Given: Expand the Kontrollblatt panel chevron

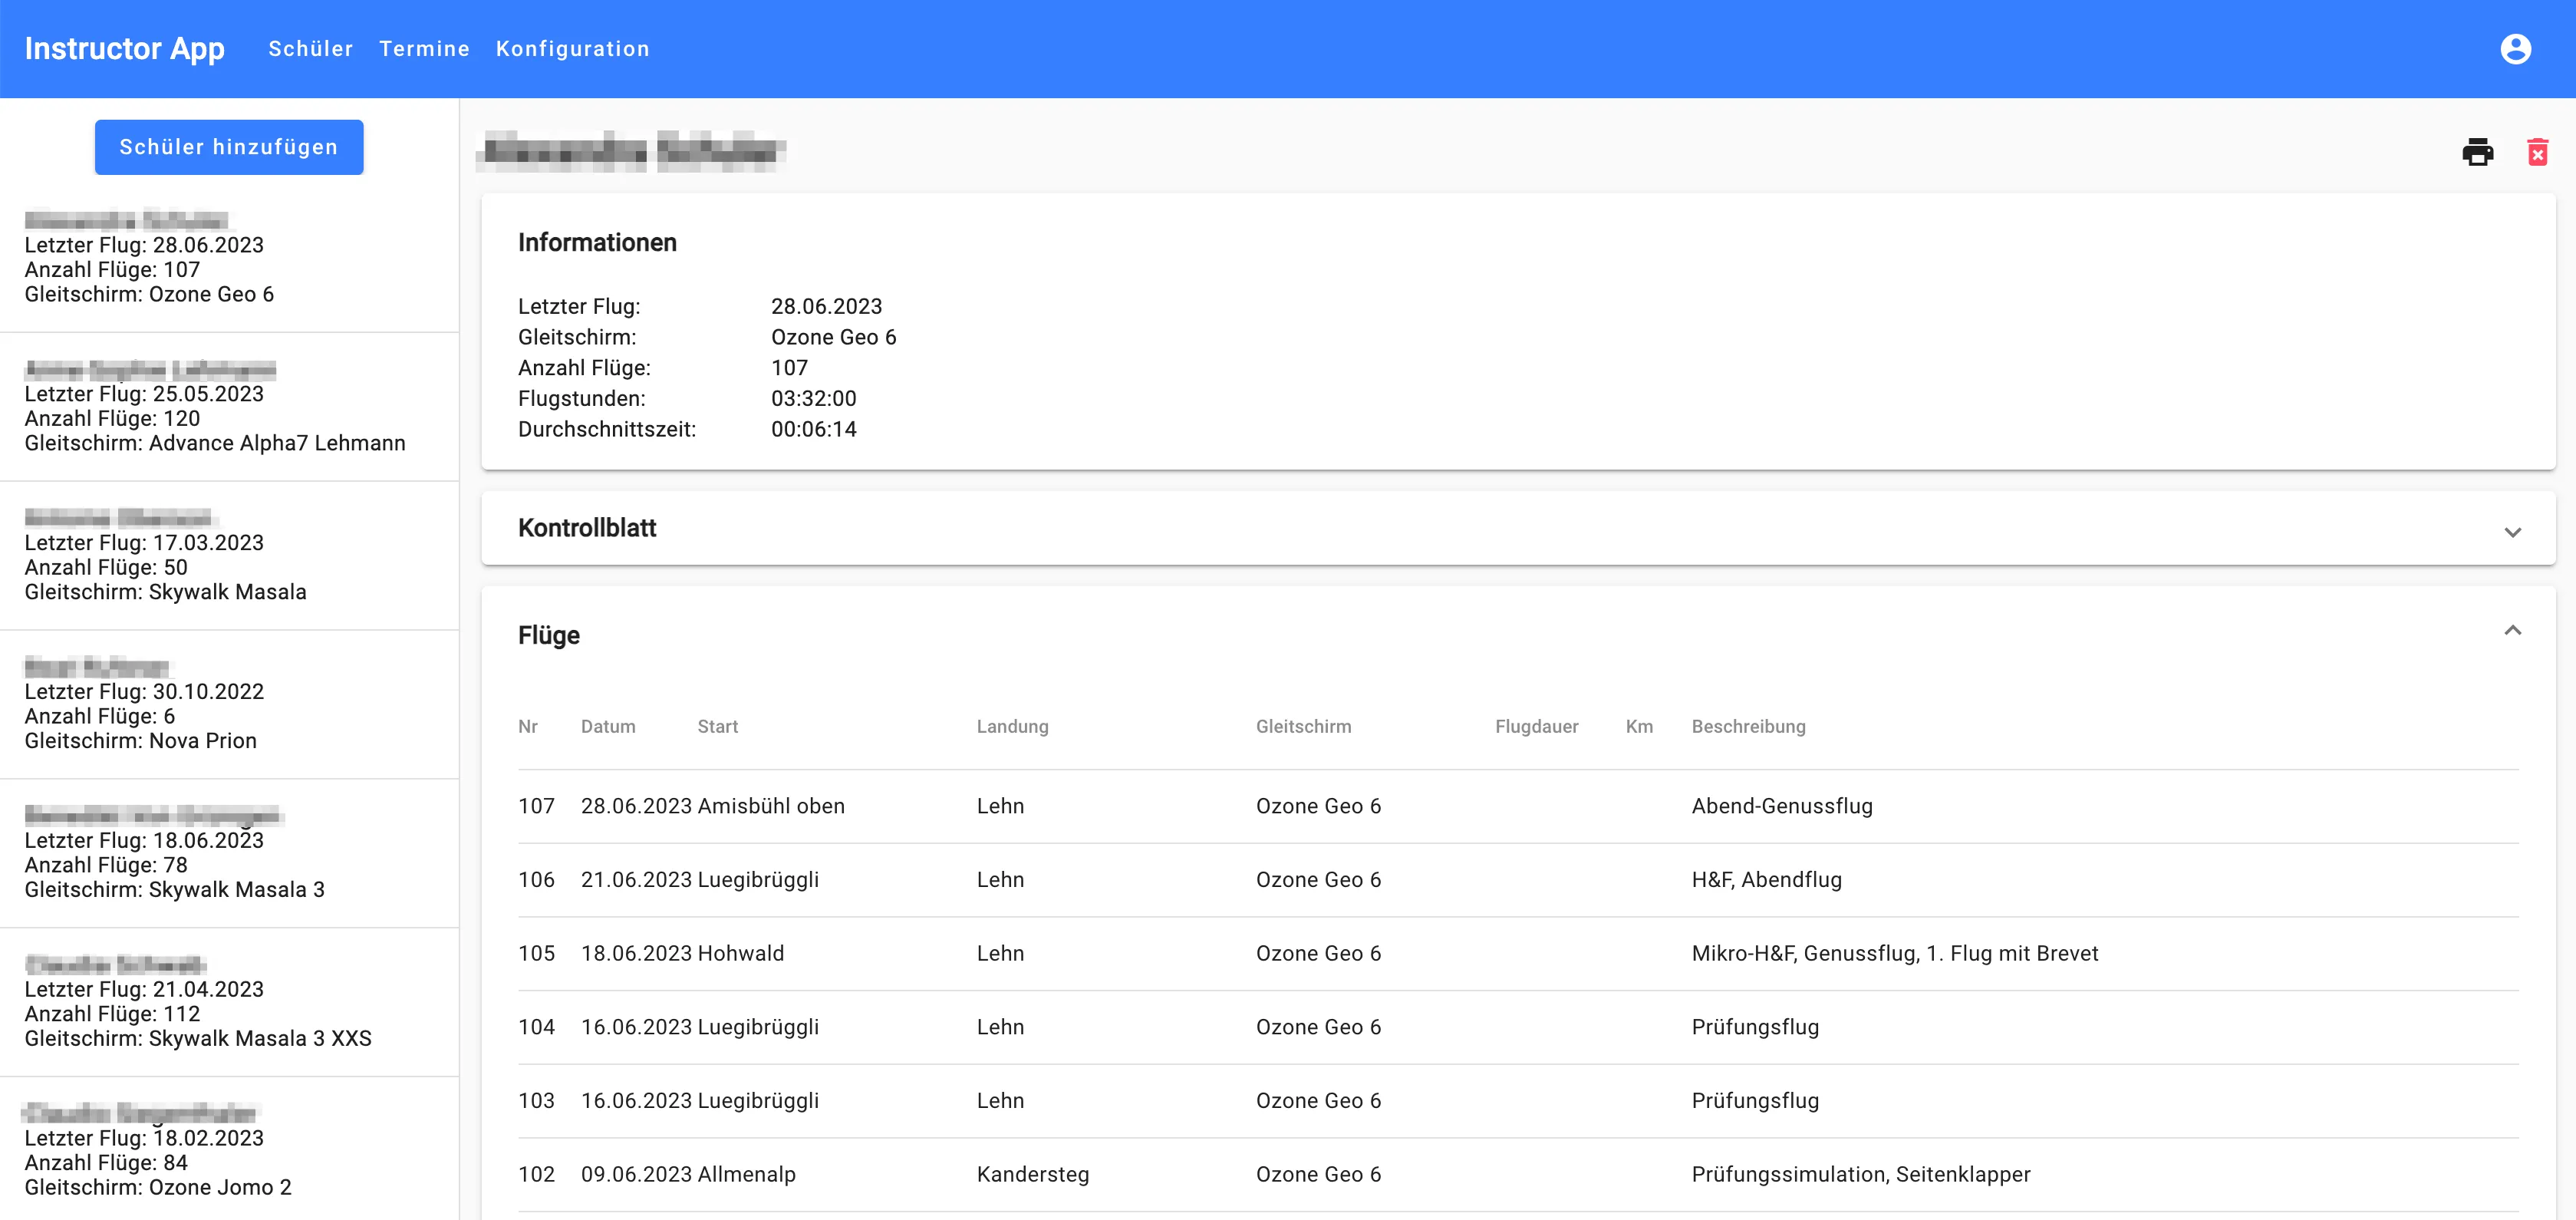Looking at the screenshot, I should tap(2512, 532).
